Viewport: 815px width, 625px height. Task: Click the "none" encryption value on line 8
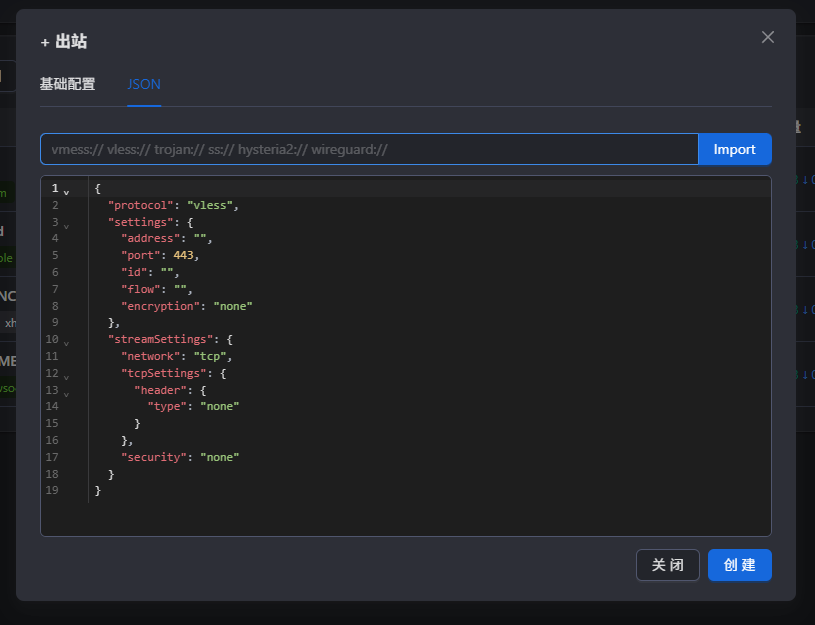(233, 306)
